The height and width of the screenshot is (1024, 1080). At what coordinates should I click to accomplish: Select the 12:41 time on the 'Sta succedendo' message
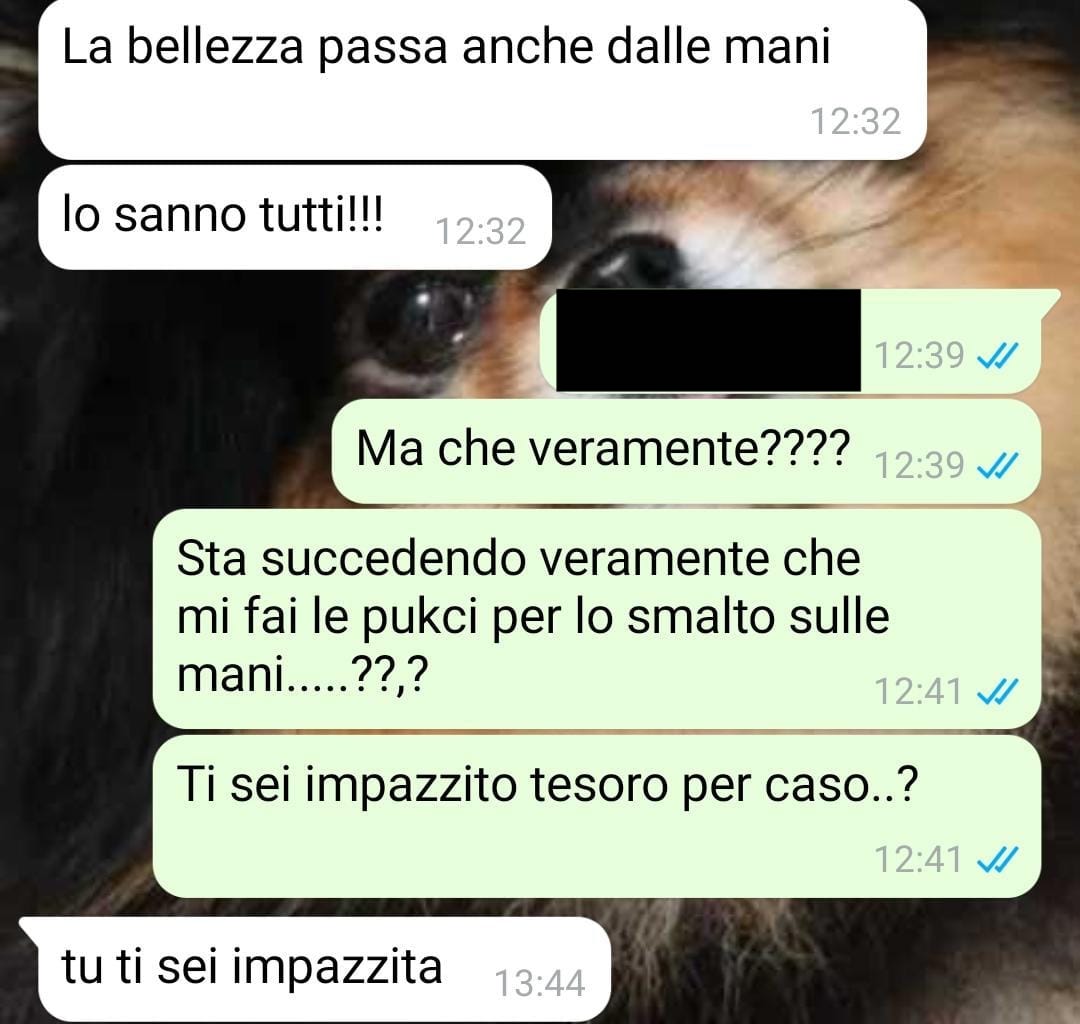point(918,691)
